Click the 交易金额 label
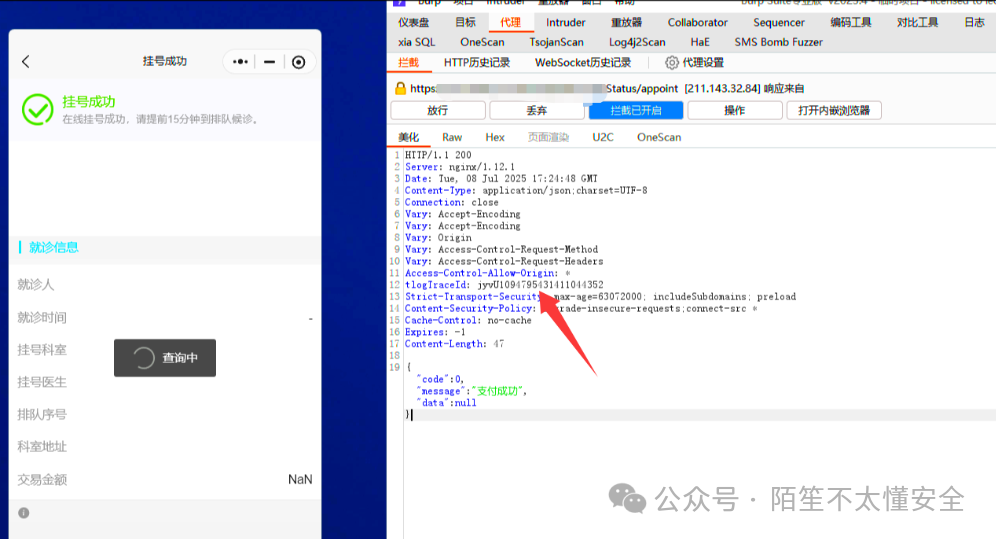The height and width of the screenshot is (539, 996). [x=42, y=480]
